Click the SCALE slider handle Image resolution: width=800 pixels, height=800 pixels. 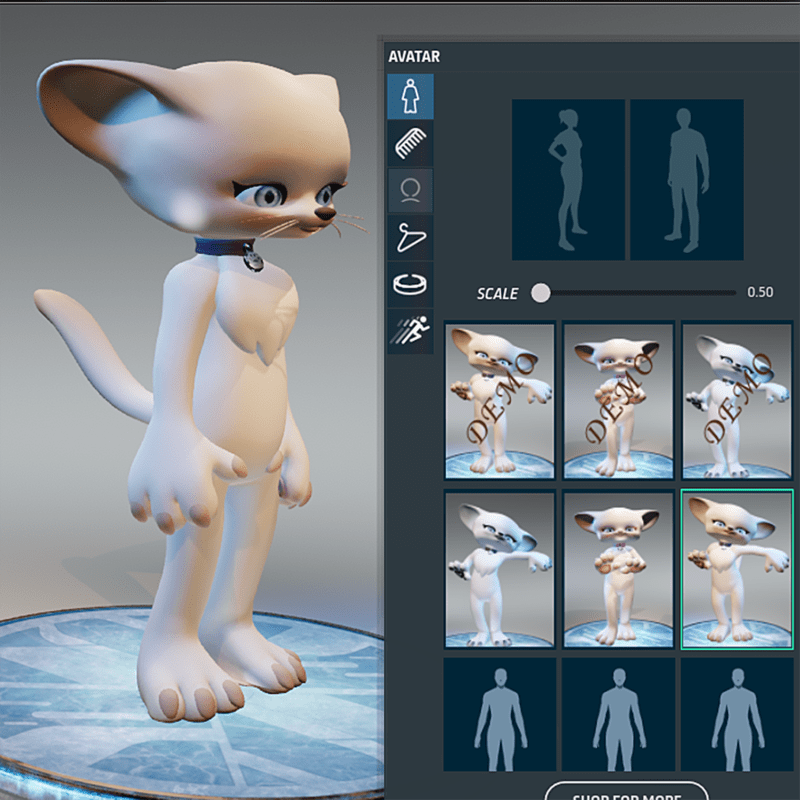click(541, 293)
